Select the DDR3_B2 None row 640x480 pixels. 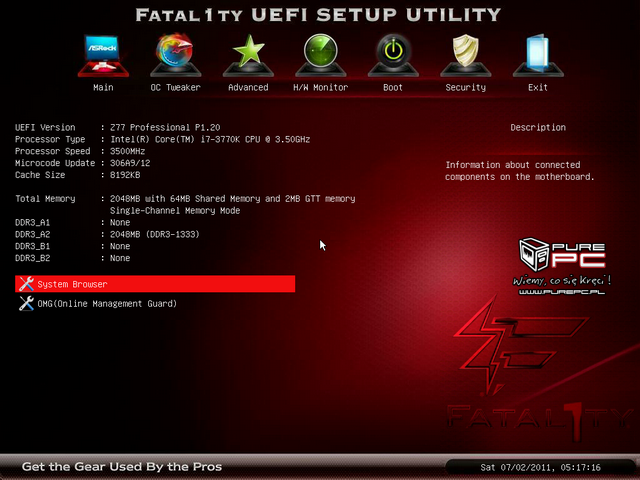click(x=73, y=258)
